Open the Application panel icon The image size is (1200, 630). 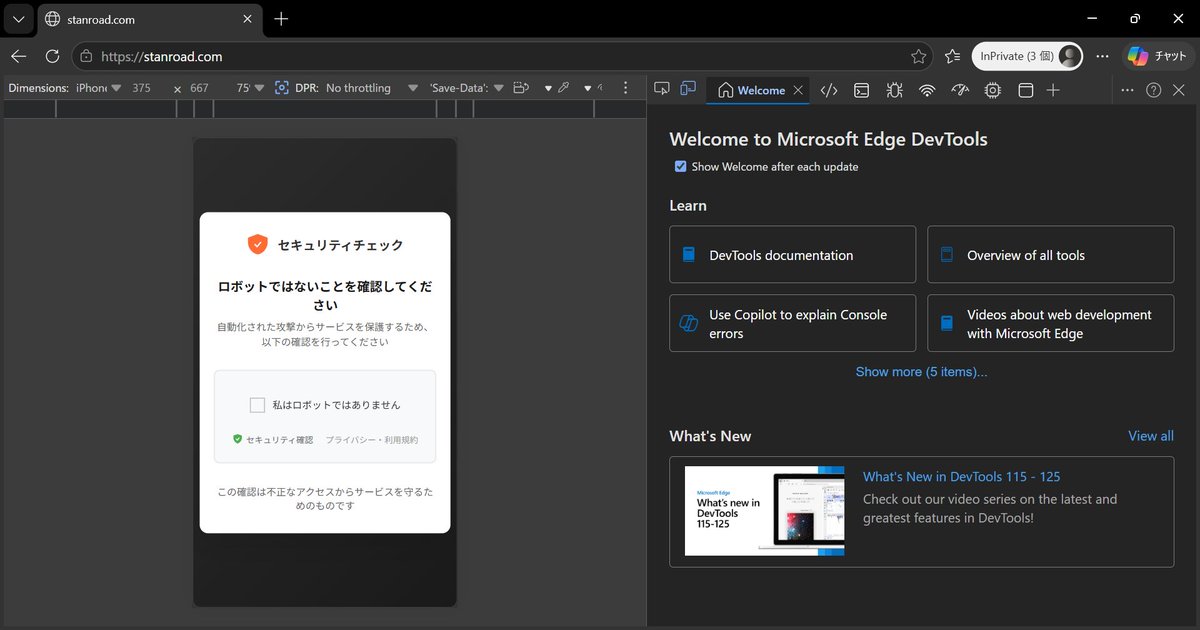point(1025,90)
